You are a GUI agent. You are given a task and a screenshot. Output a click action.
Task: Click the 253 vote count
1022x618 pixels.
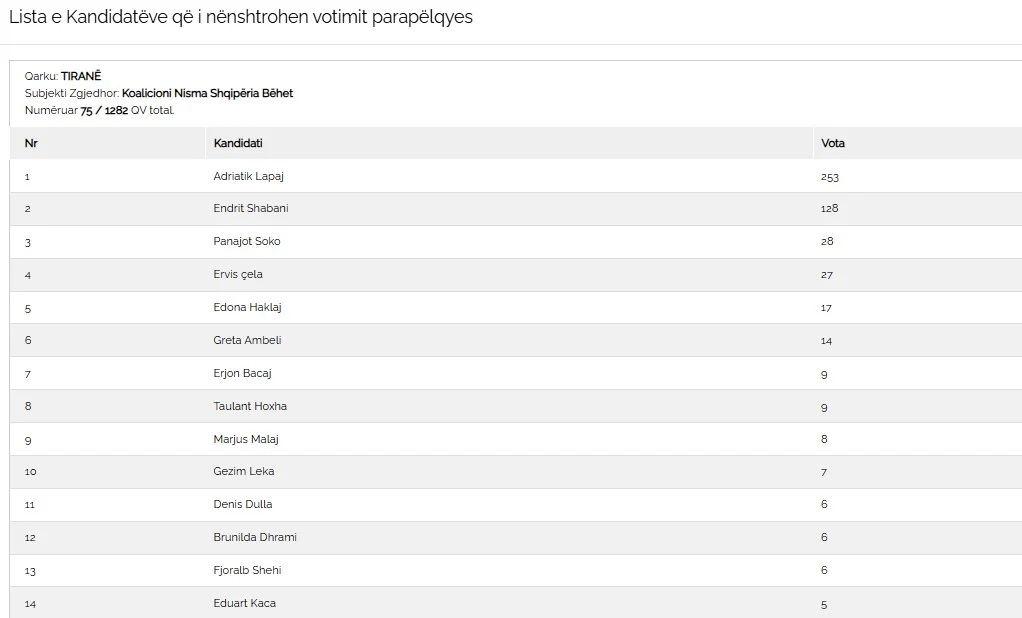coord(830,177)
